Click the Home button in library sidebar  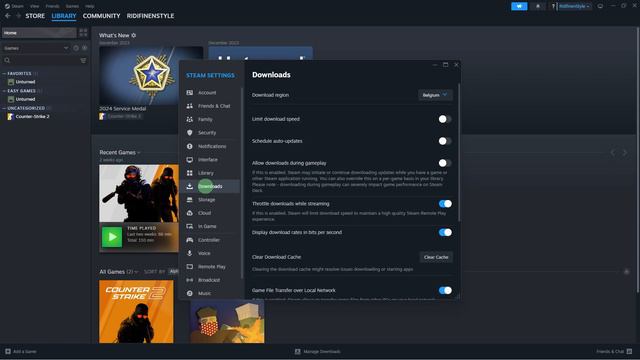(39, 33)
